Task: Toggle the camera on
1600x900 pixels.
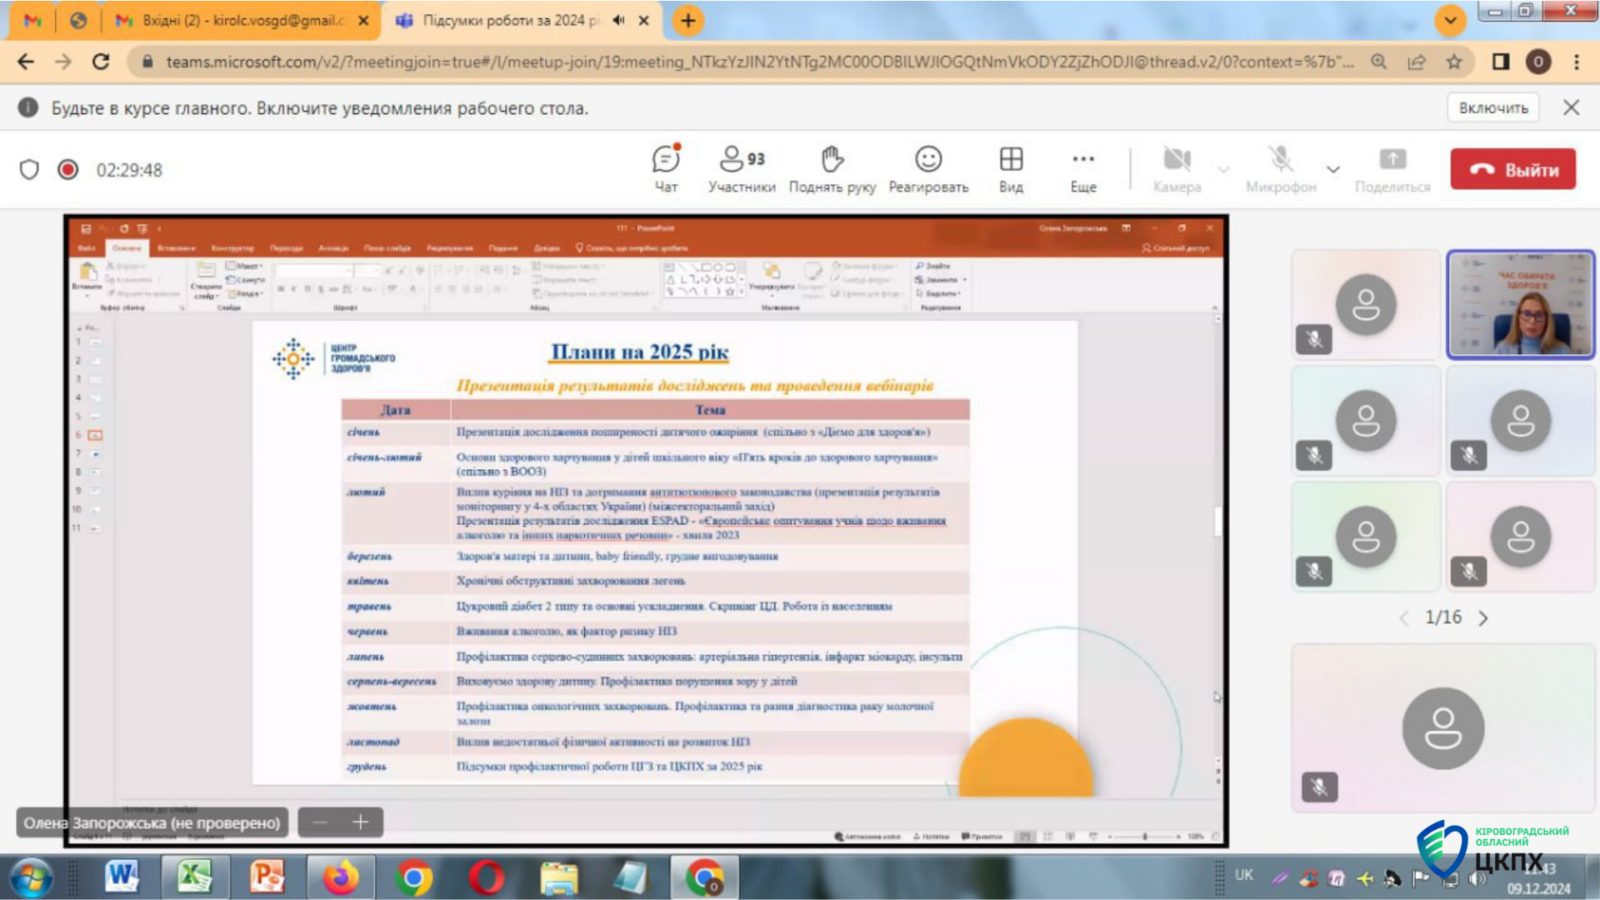Action: (1177, 169)
